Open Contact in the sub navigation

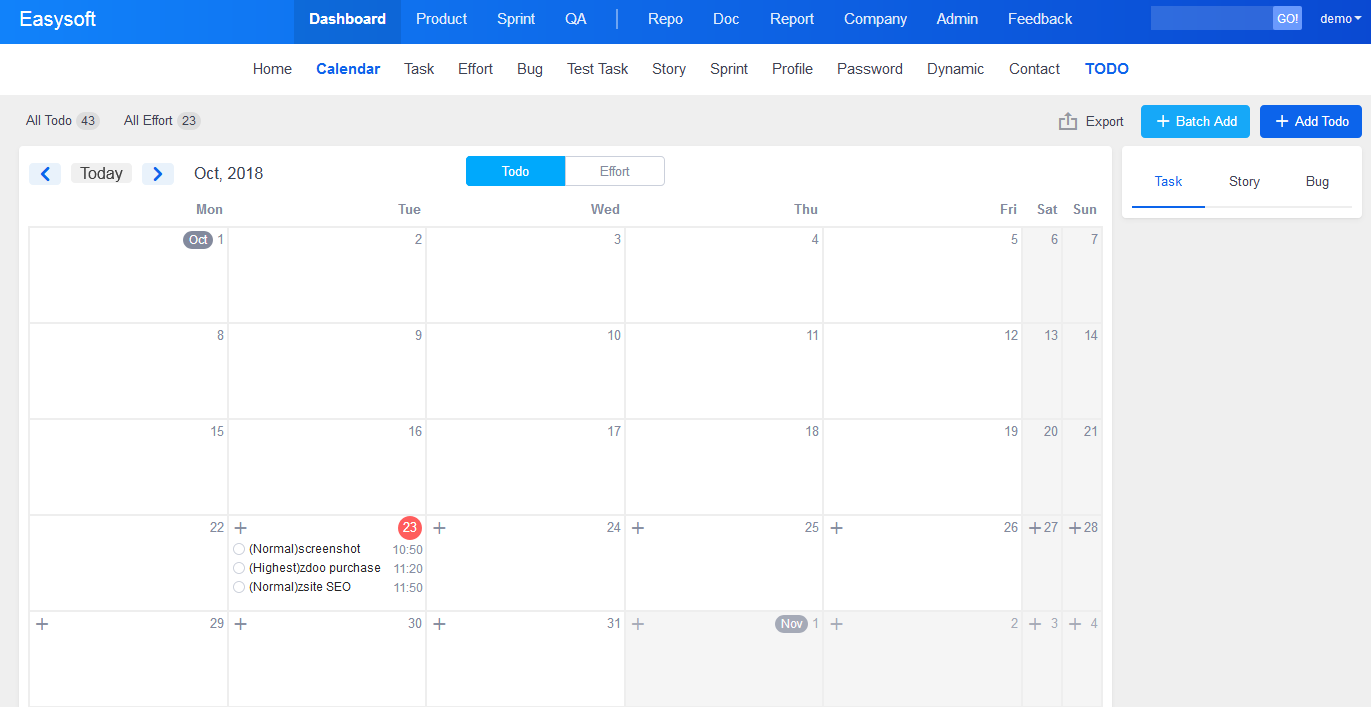(x=1034, y=69)
